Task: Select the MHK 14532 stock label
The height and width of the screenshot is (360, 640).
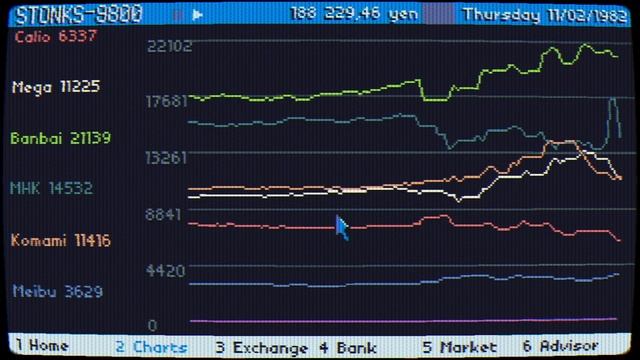Action: pos(51,188)
